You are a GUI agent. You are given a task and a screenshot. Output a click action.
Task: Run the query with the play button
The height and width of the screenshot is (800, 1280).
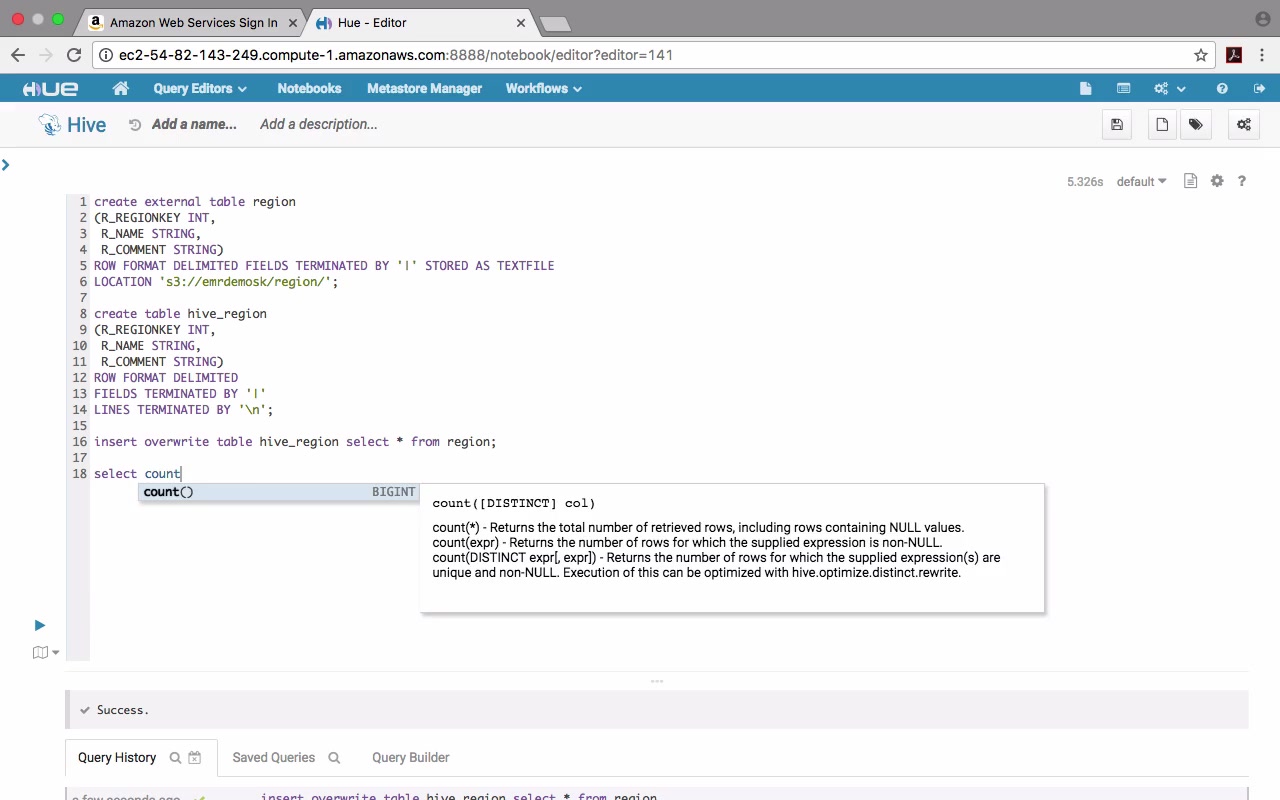coord(40,625)
